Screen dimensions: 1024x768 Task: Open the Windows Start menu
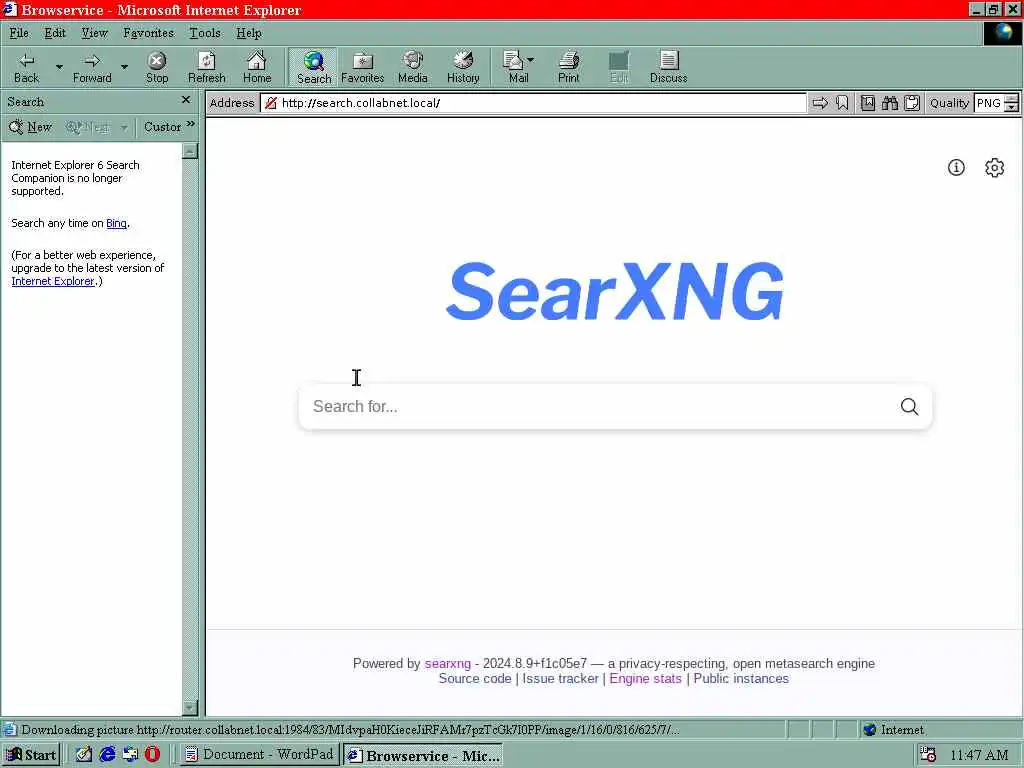[31, 755]
